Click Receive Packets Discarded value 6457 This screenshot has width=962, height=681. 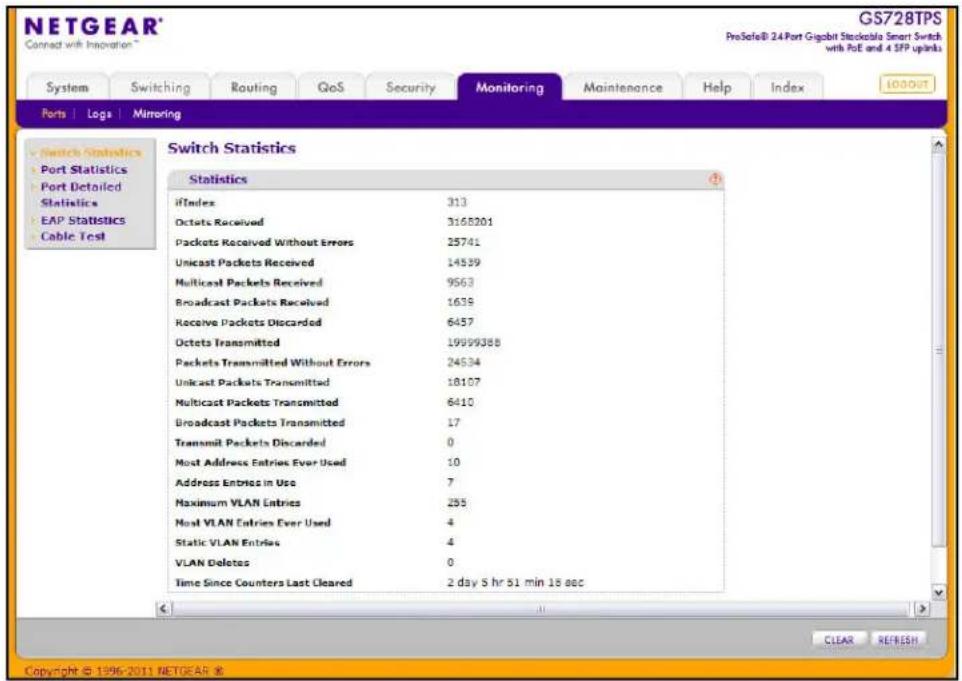coord(460,322)
